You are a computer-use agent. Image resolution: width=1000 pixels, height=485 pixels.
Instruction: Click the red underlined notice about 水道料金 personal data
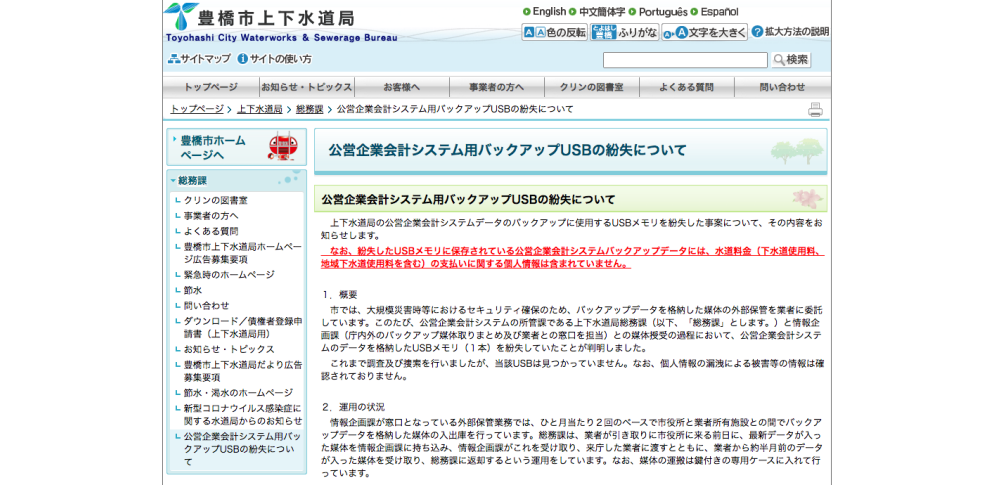pyautogui.click(x=573, y=257)
